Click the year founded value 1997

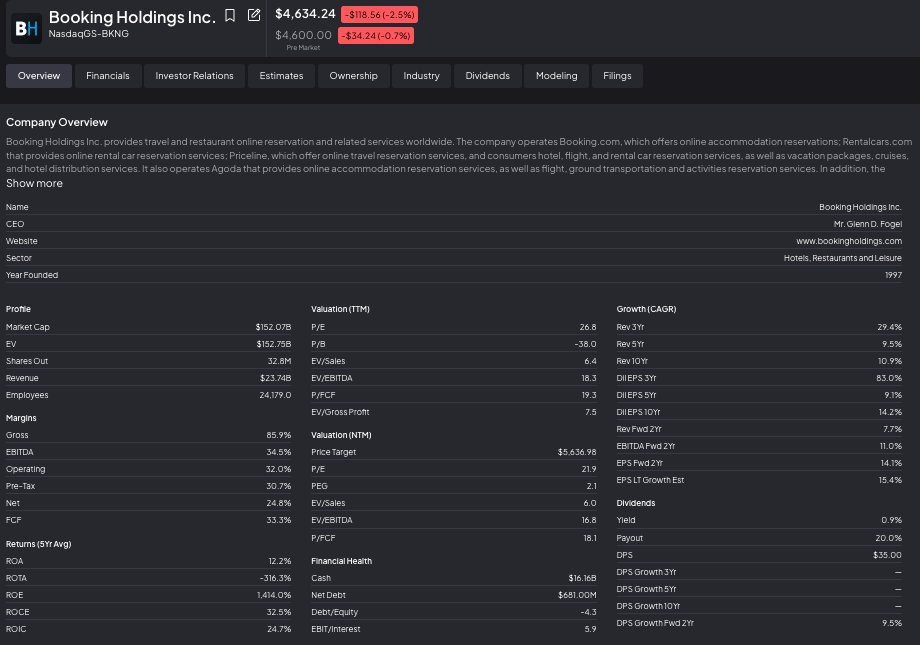pyautogui.click(x=894, y=275)
